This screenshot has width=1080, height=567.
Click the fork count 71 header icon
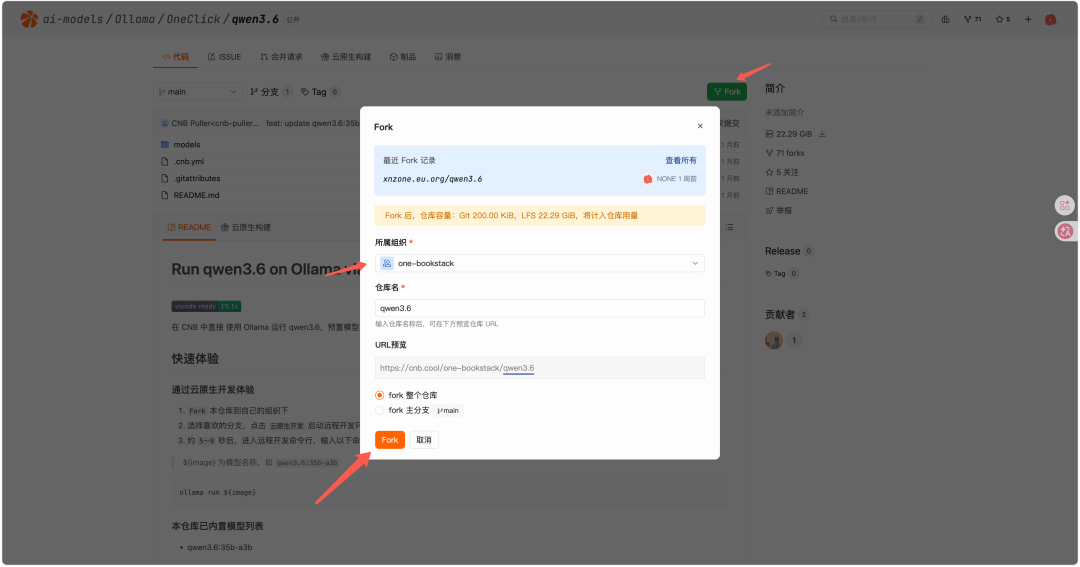click(973, 19)
